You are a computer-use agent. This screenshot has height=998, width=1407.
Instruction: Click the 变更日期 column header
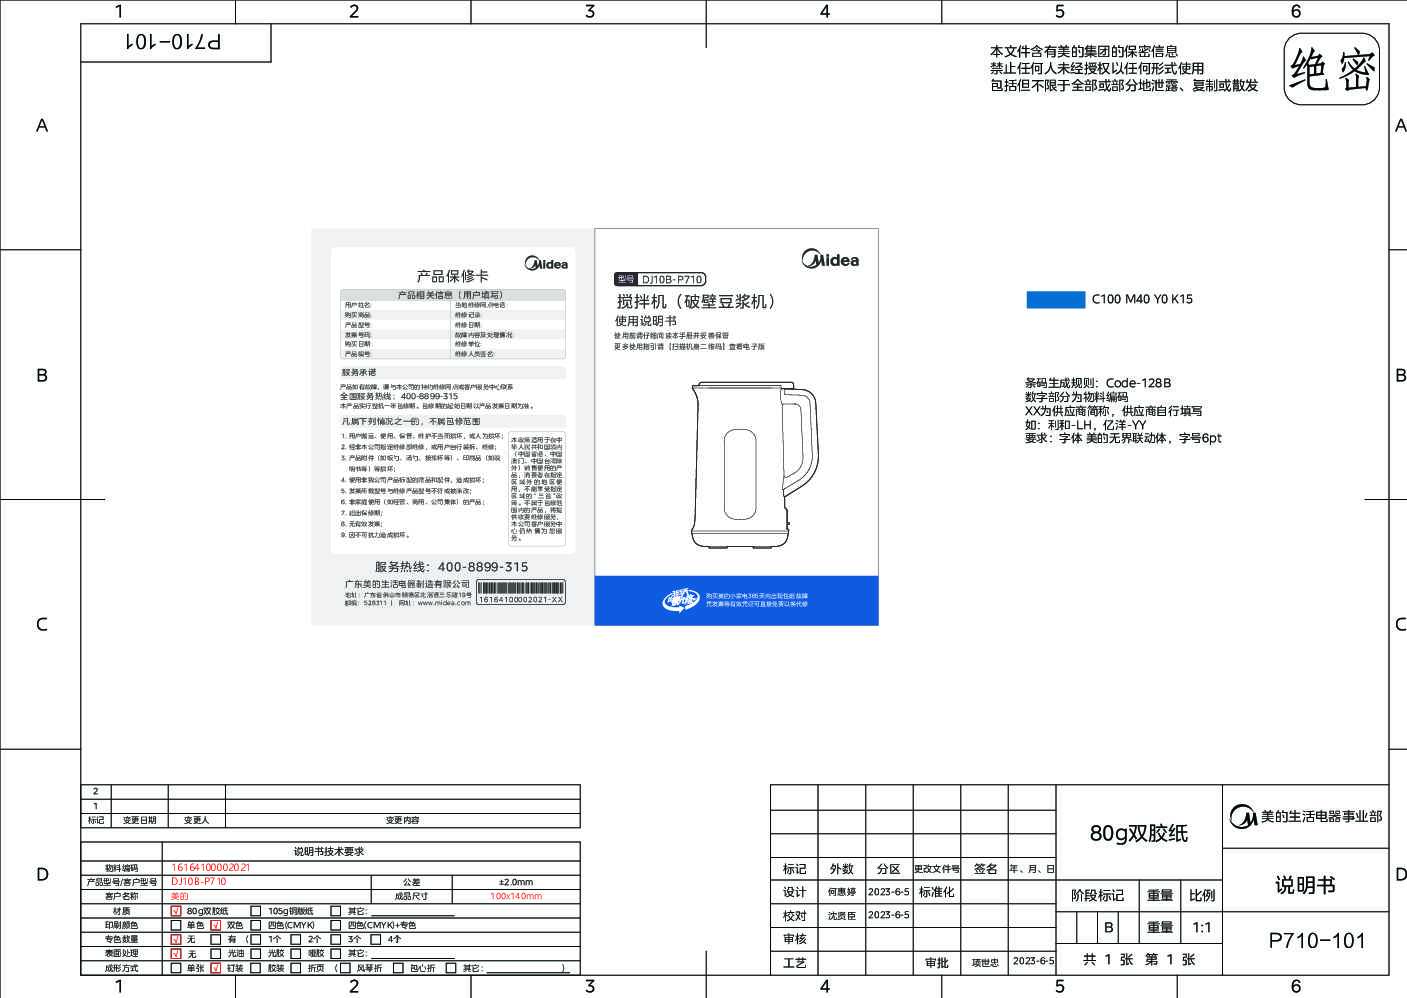tap(139, 820)
